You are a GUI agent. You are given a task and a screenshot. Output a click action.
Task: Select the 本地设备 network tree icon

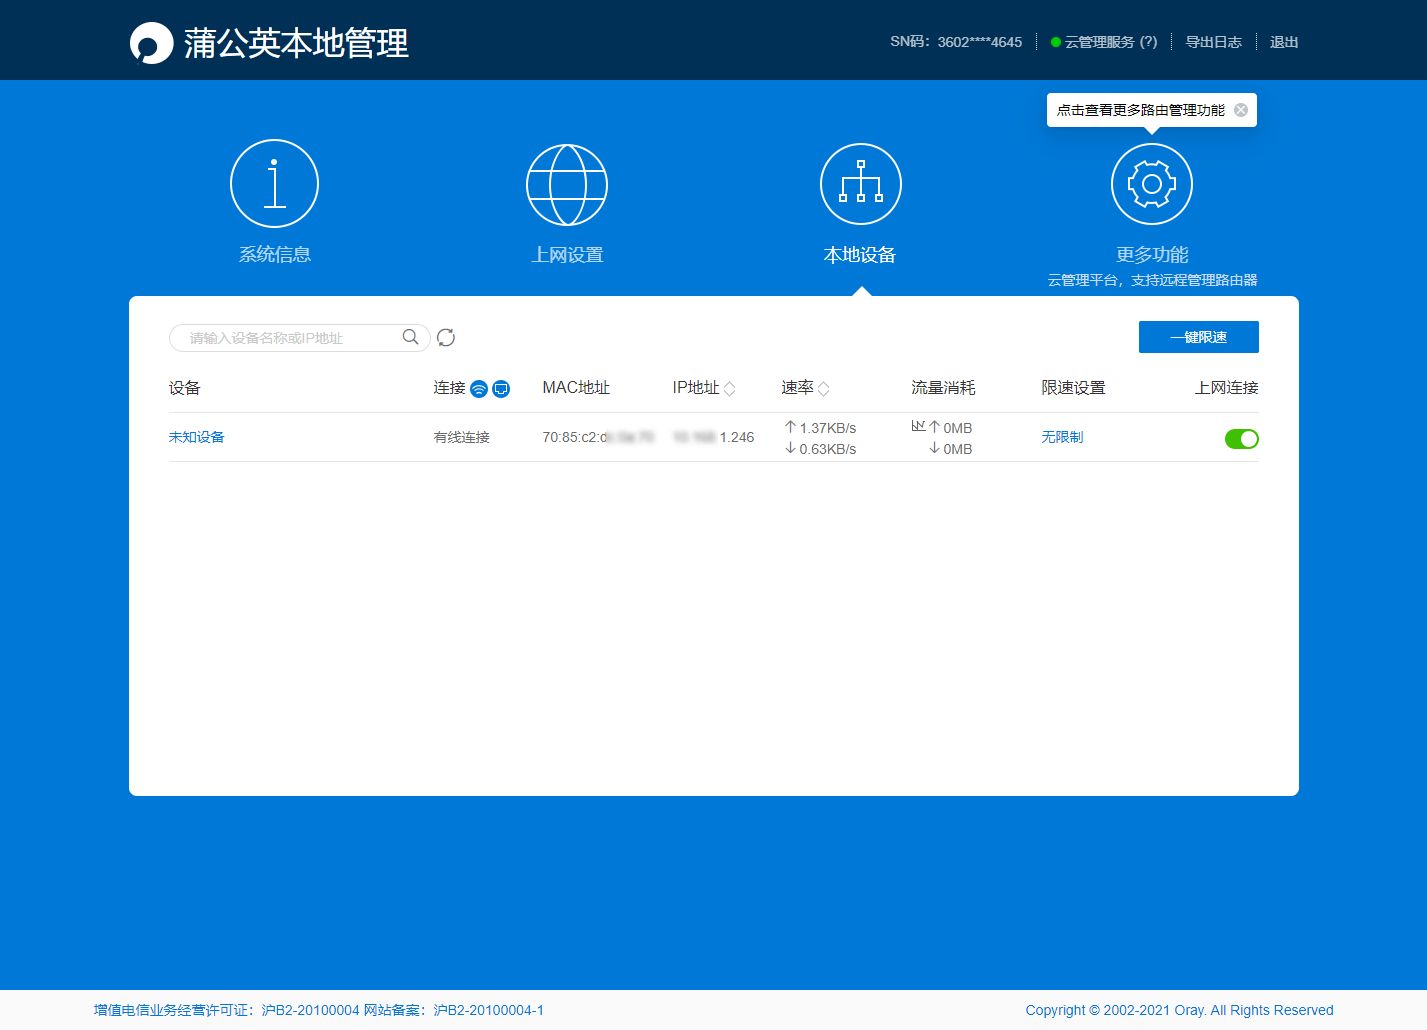tap(861, 185)
